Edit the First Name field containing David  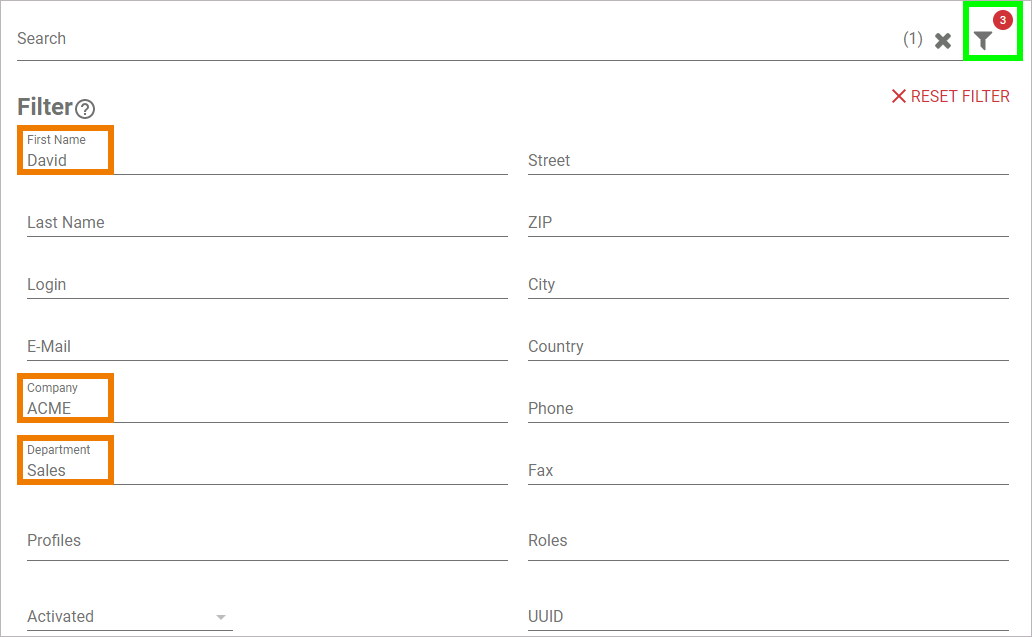coord(266,160)
